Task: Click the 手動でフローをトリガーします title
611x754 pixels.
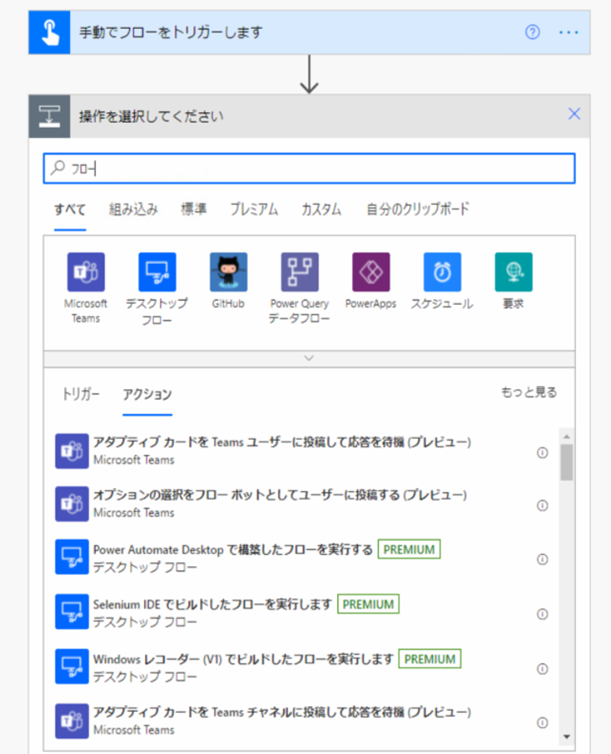Action: tap(171, 32)
